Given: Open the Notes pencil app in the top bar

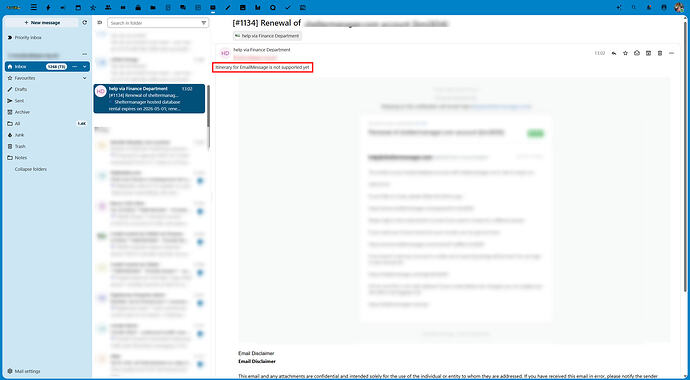Looking at the screenshot, I should pyautogui.click(x=228, y=7).
